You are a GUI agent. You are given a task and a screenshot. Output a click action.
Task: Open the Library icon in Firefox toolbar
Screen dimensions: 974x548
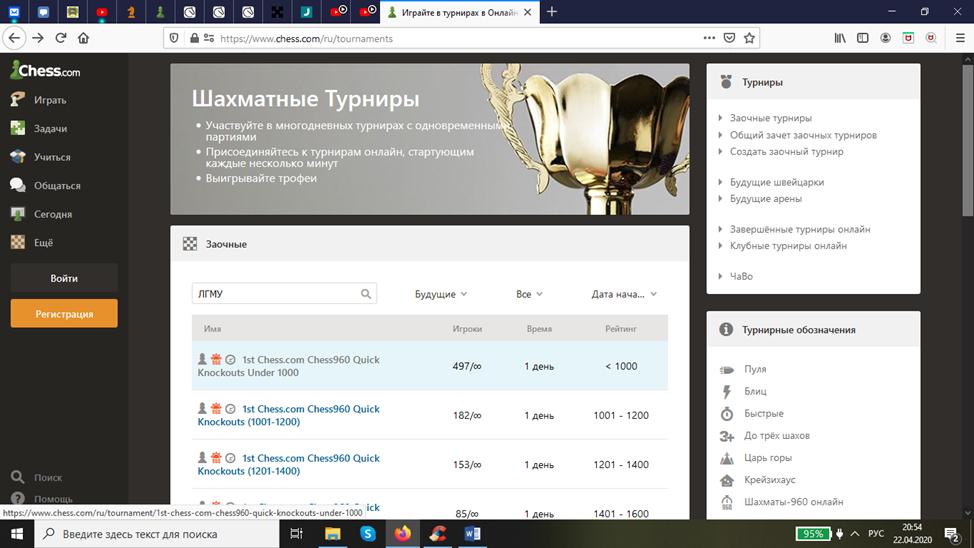840,38
